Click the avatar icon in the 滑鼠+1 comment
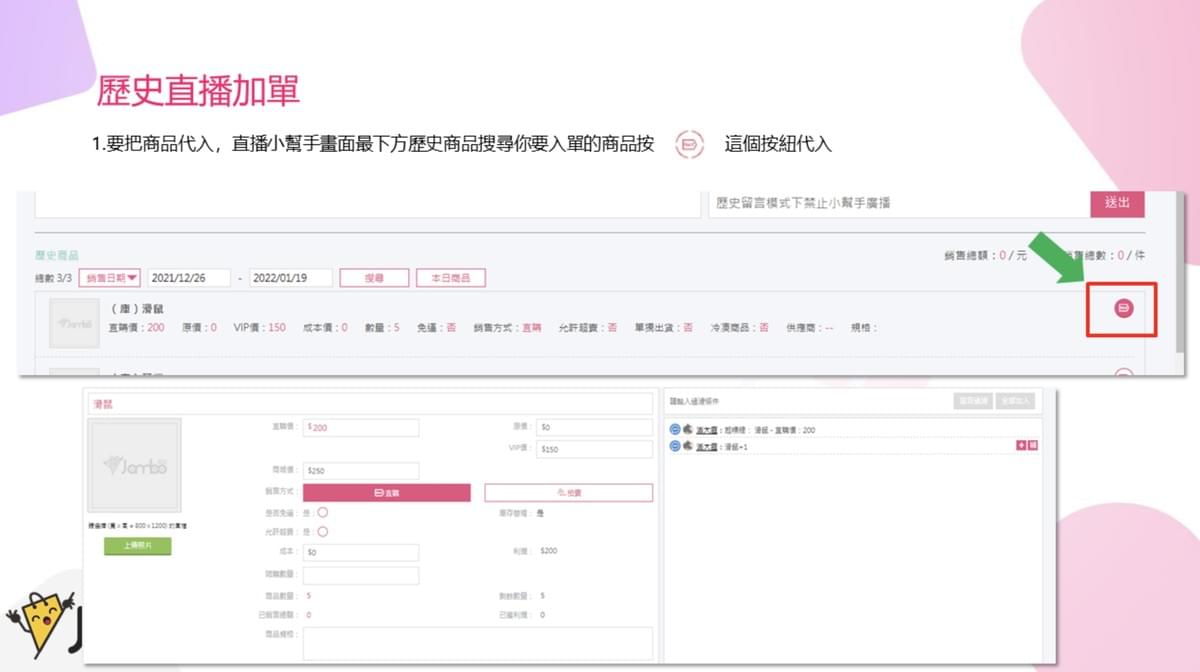This screenshot has width=1200, height=672. point(688,445)
